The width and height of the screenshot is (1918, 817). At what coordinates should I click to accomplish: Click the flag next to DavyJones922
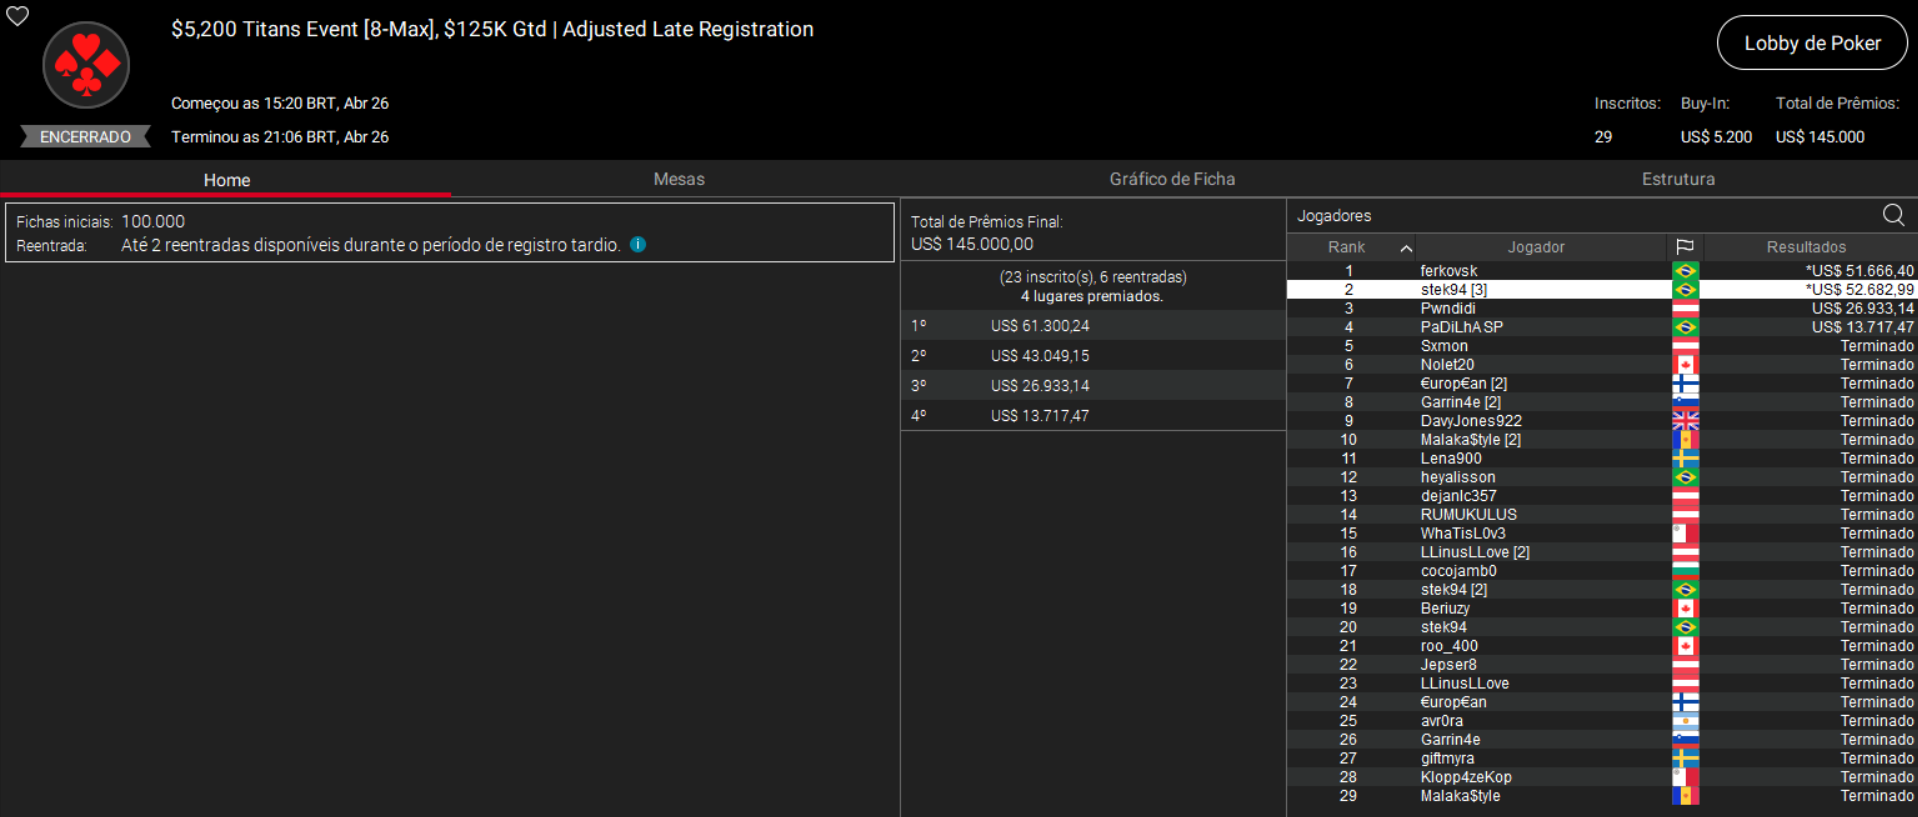[1685, 421]
